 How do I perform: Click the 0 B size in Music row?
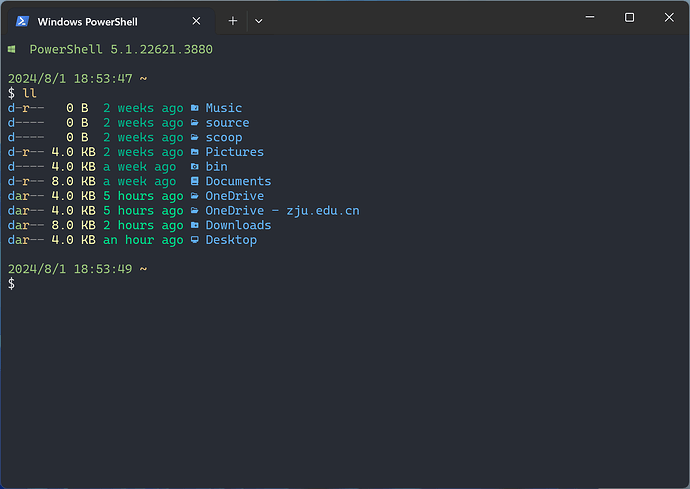click(x=77, y=108)
